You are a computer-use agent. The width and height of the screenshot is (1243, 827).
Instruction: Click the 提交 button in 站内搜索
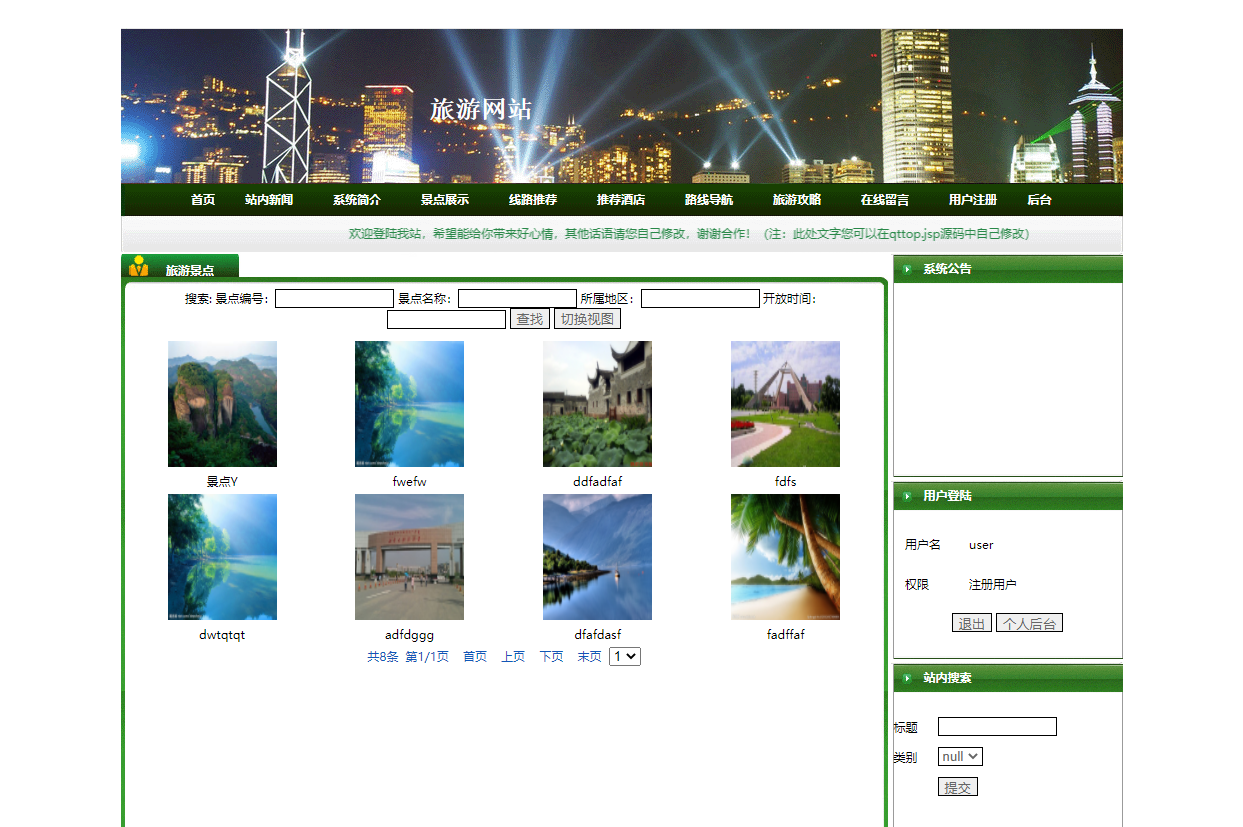coord(957,786)
